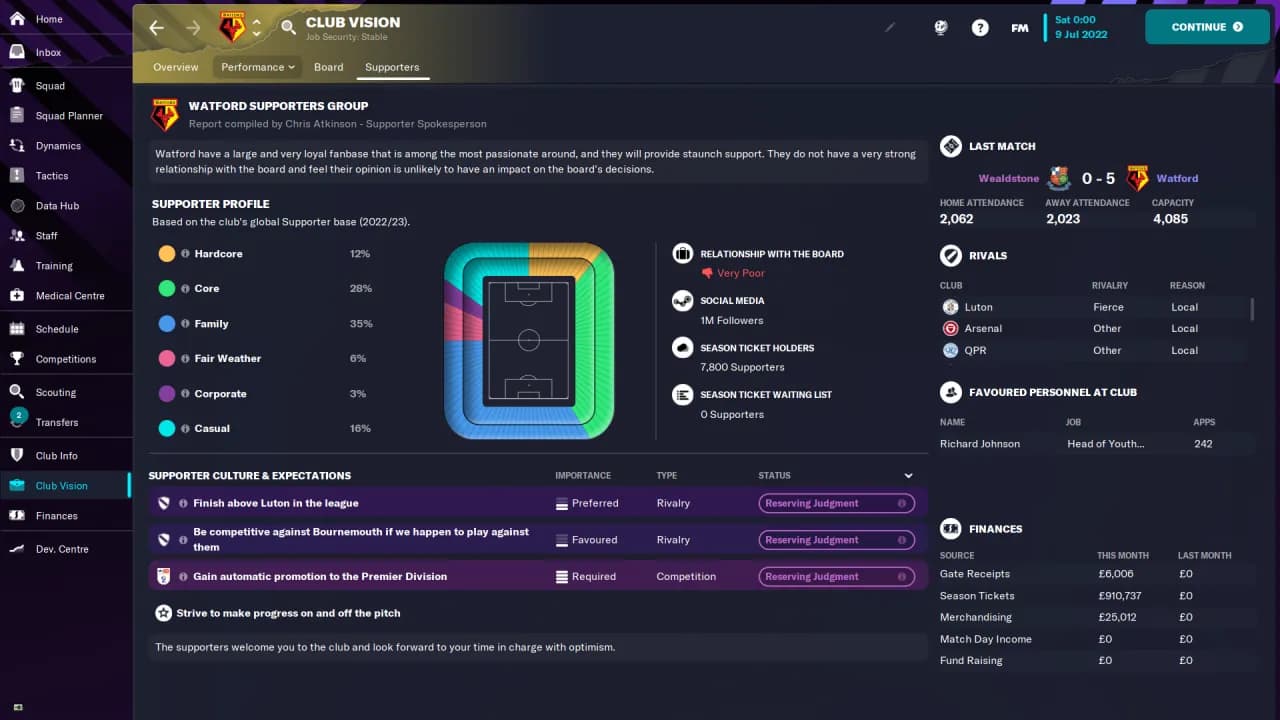Screen dimensions: 1280x720
Task: Click the Continue button
Action: 1207,28
